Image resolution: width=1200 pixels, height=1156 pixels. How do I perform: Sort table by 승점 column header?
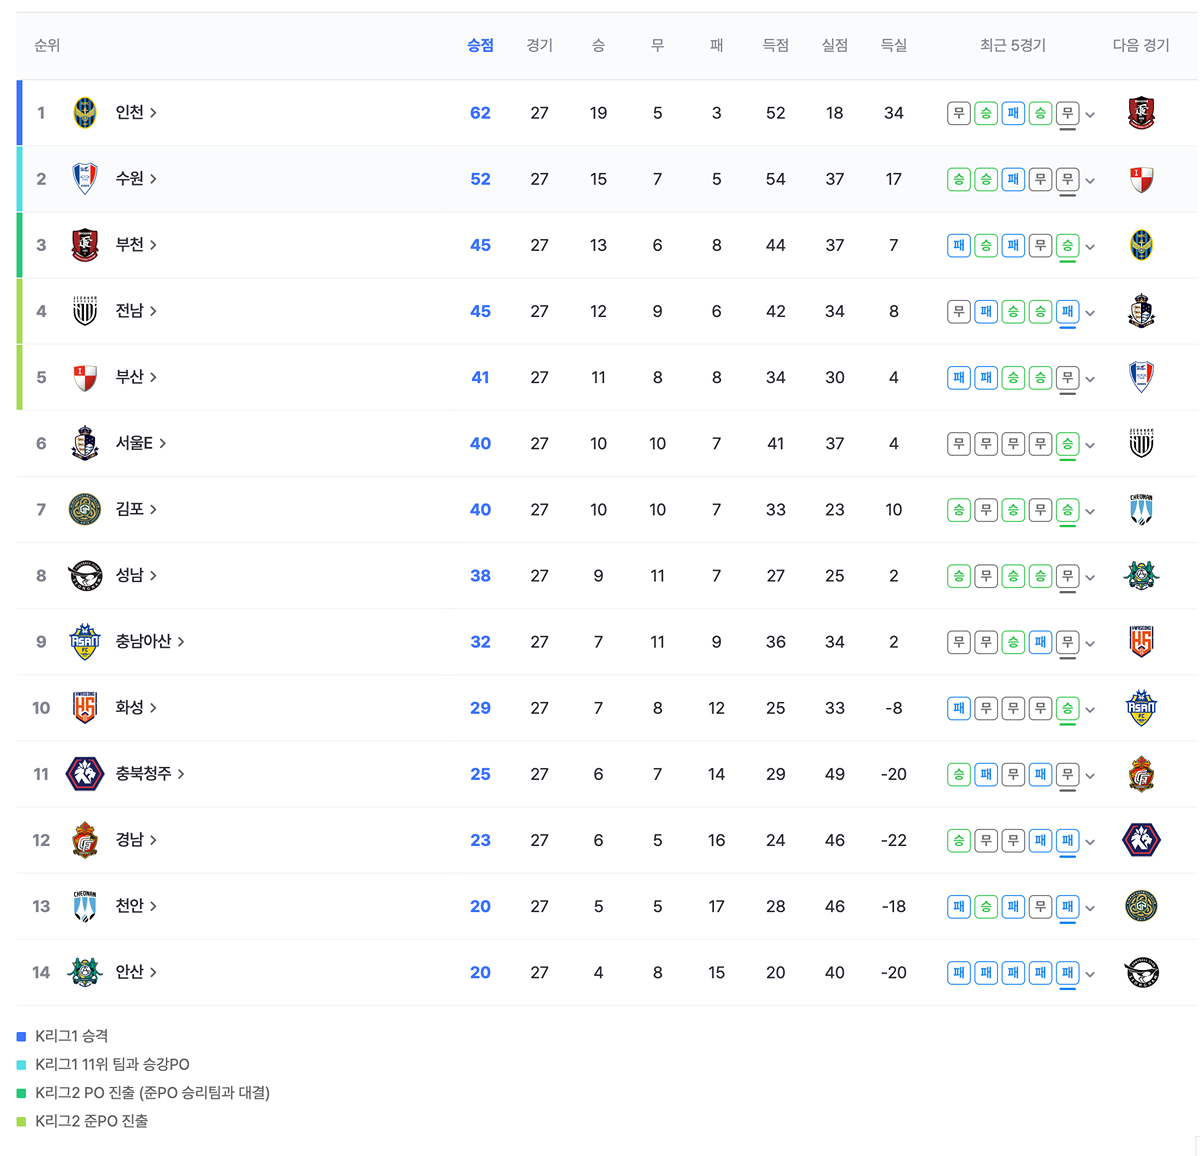tap(480, 45)
